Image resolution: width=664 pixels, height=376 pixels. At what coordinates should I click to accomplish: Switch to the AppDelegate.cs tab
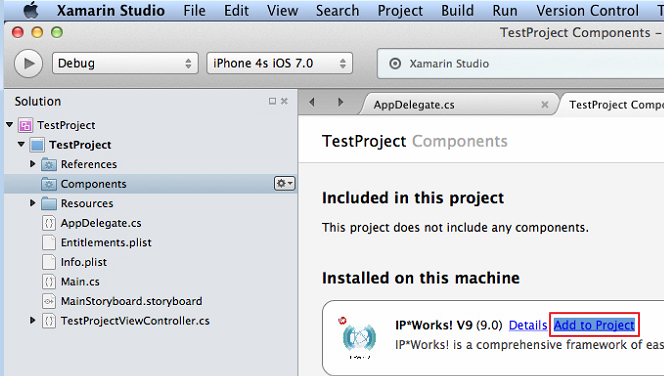coord(414,105)
